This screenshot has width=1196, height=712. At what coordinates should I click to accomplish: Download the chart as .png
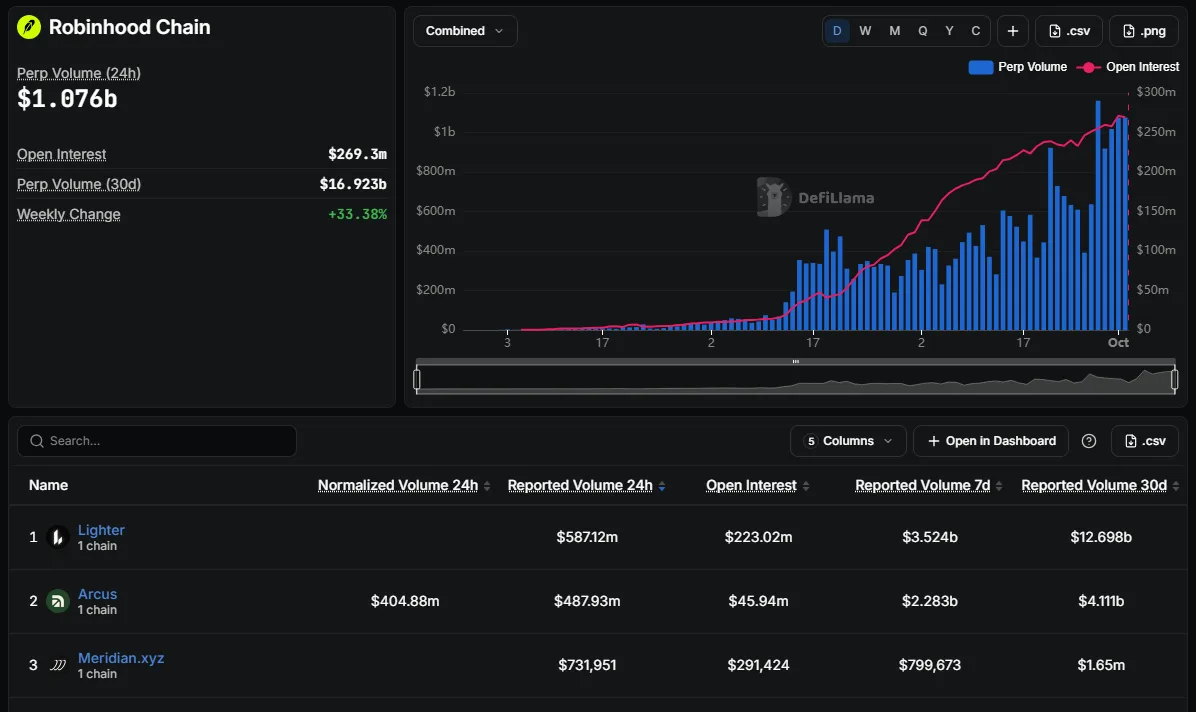click(1143, 31)
